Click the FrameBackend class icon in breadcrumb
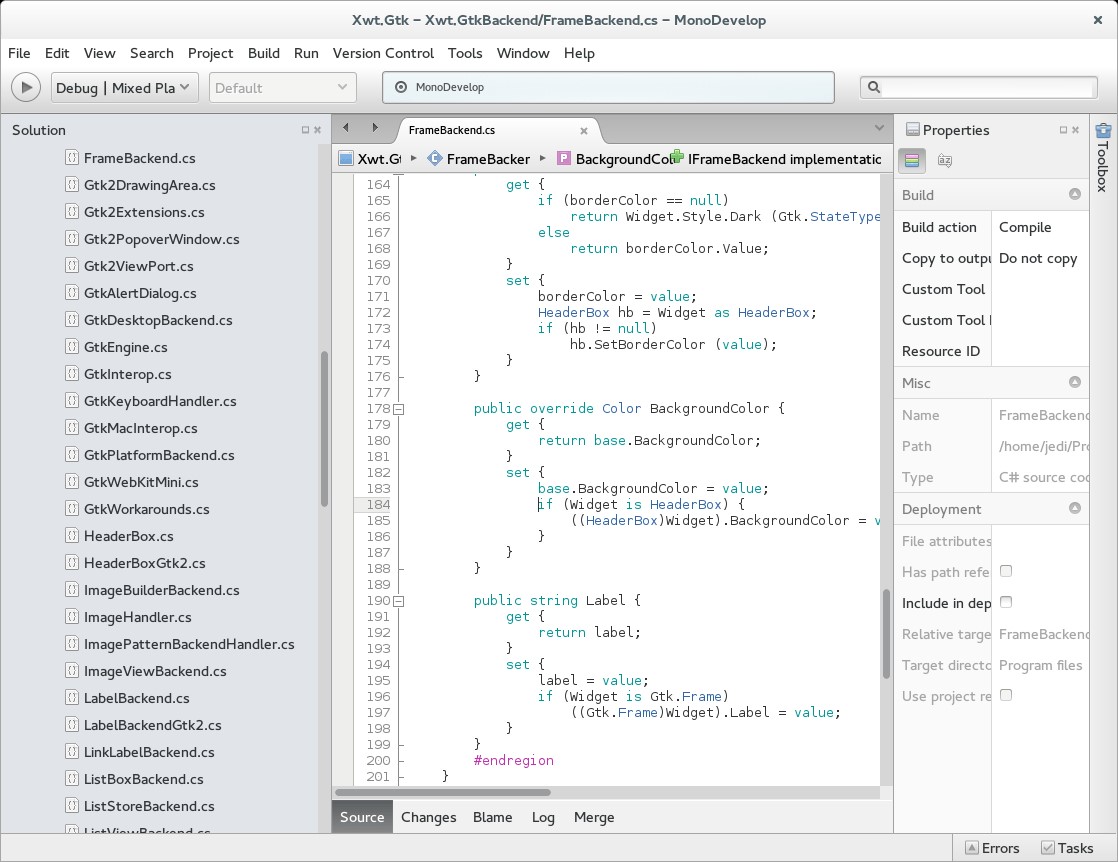Image resolution: width=1118 pixels, height=862 pixels. tap(434, 159)
